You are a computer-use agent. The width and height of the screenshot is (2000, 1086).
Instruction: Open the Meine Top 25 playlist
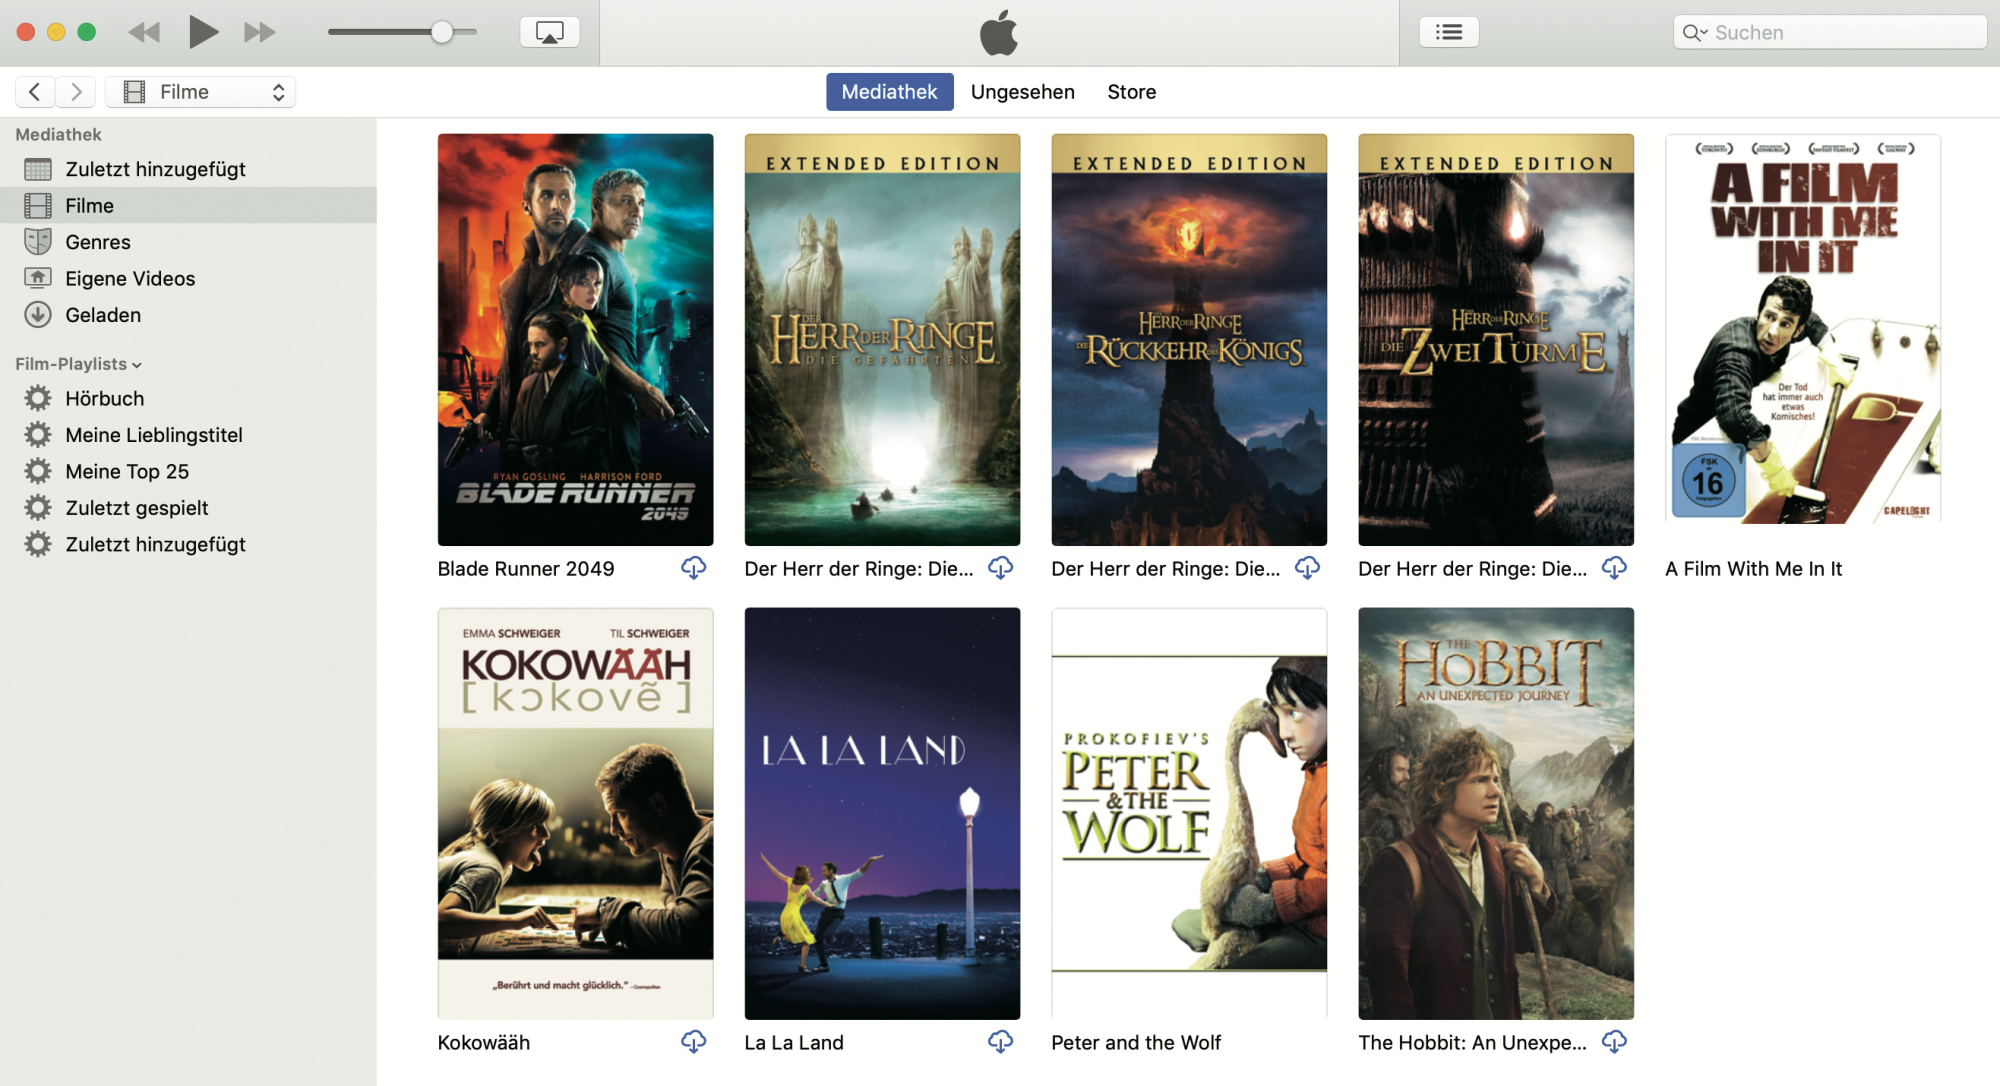(126, 471)
